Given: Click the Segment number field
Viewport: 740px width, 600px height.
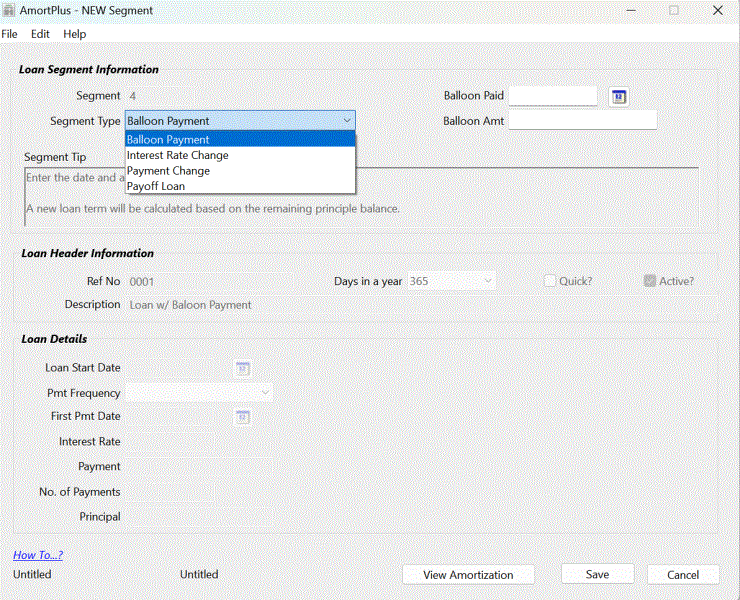Looking at the screenshot, I should pos(159,96).
